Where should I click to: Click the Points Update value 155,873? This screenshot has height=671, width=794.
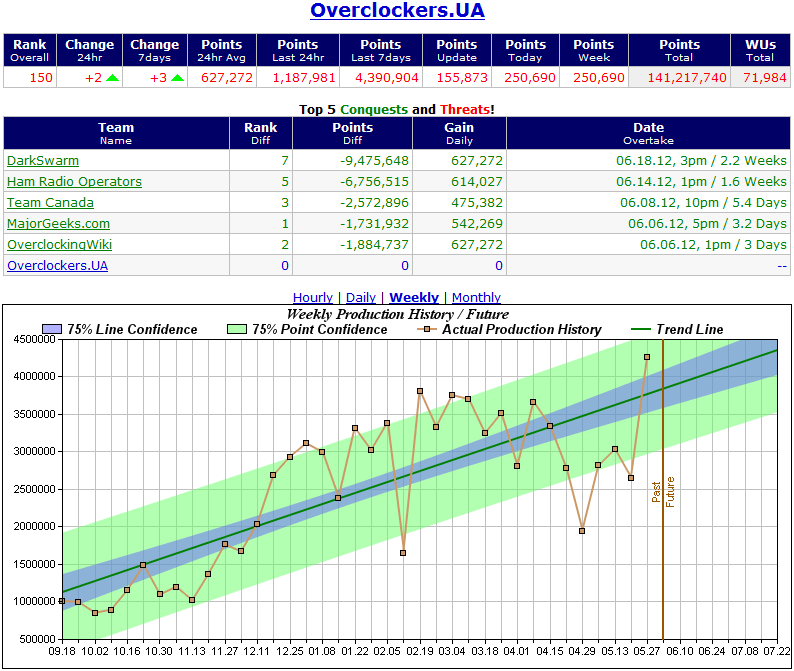(x=462, y=77)
